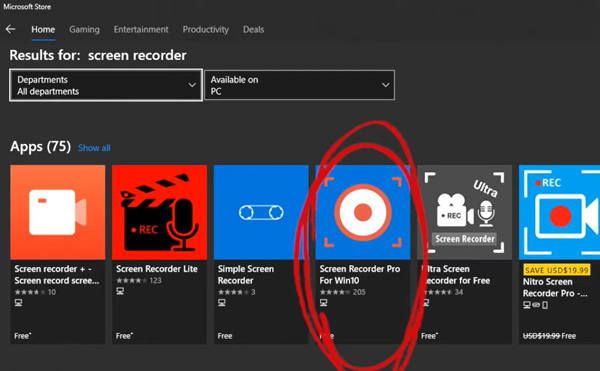Open the Entertainment tab
600x371 pixels.
141,29
